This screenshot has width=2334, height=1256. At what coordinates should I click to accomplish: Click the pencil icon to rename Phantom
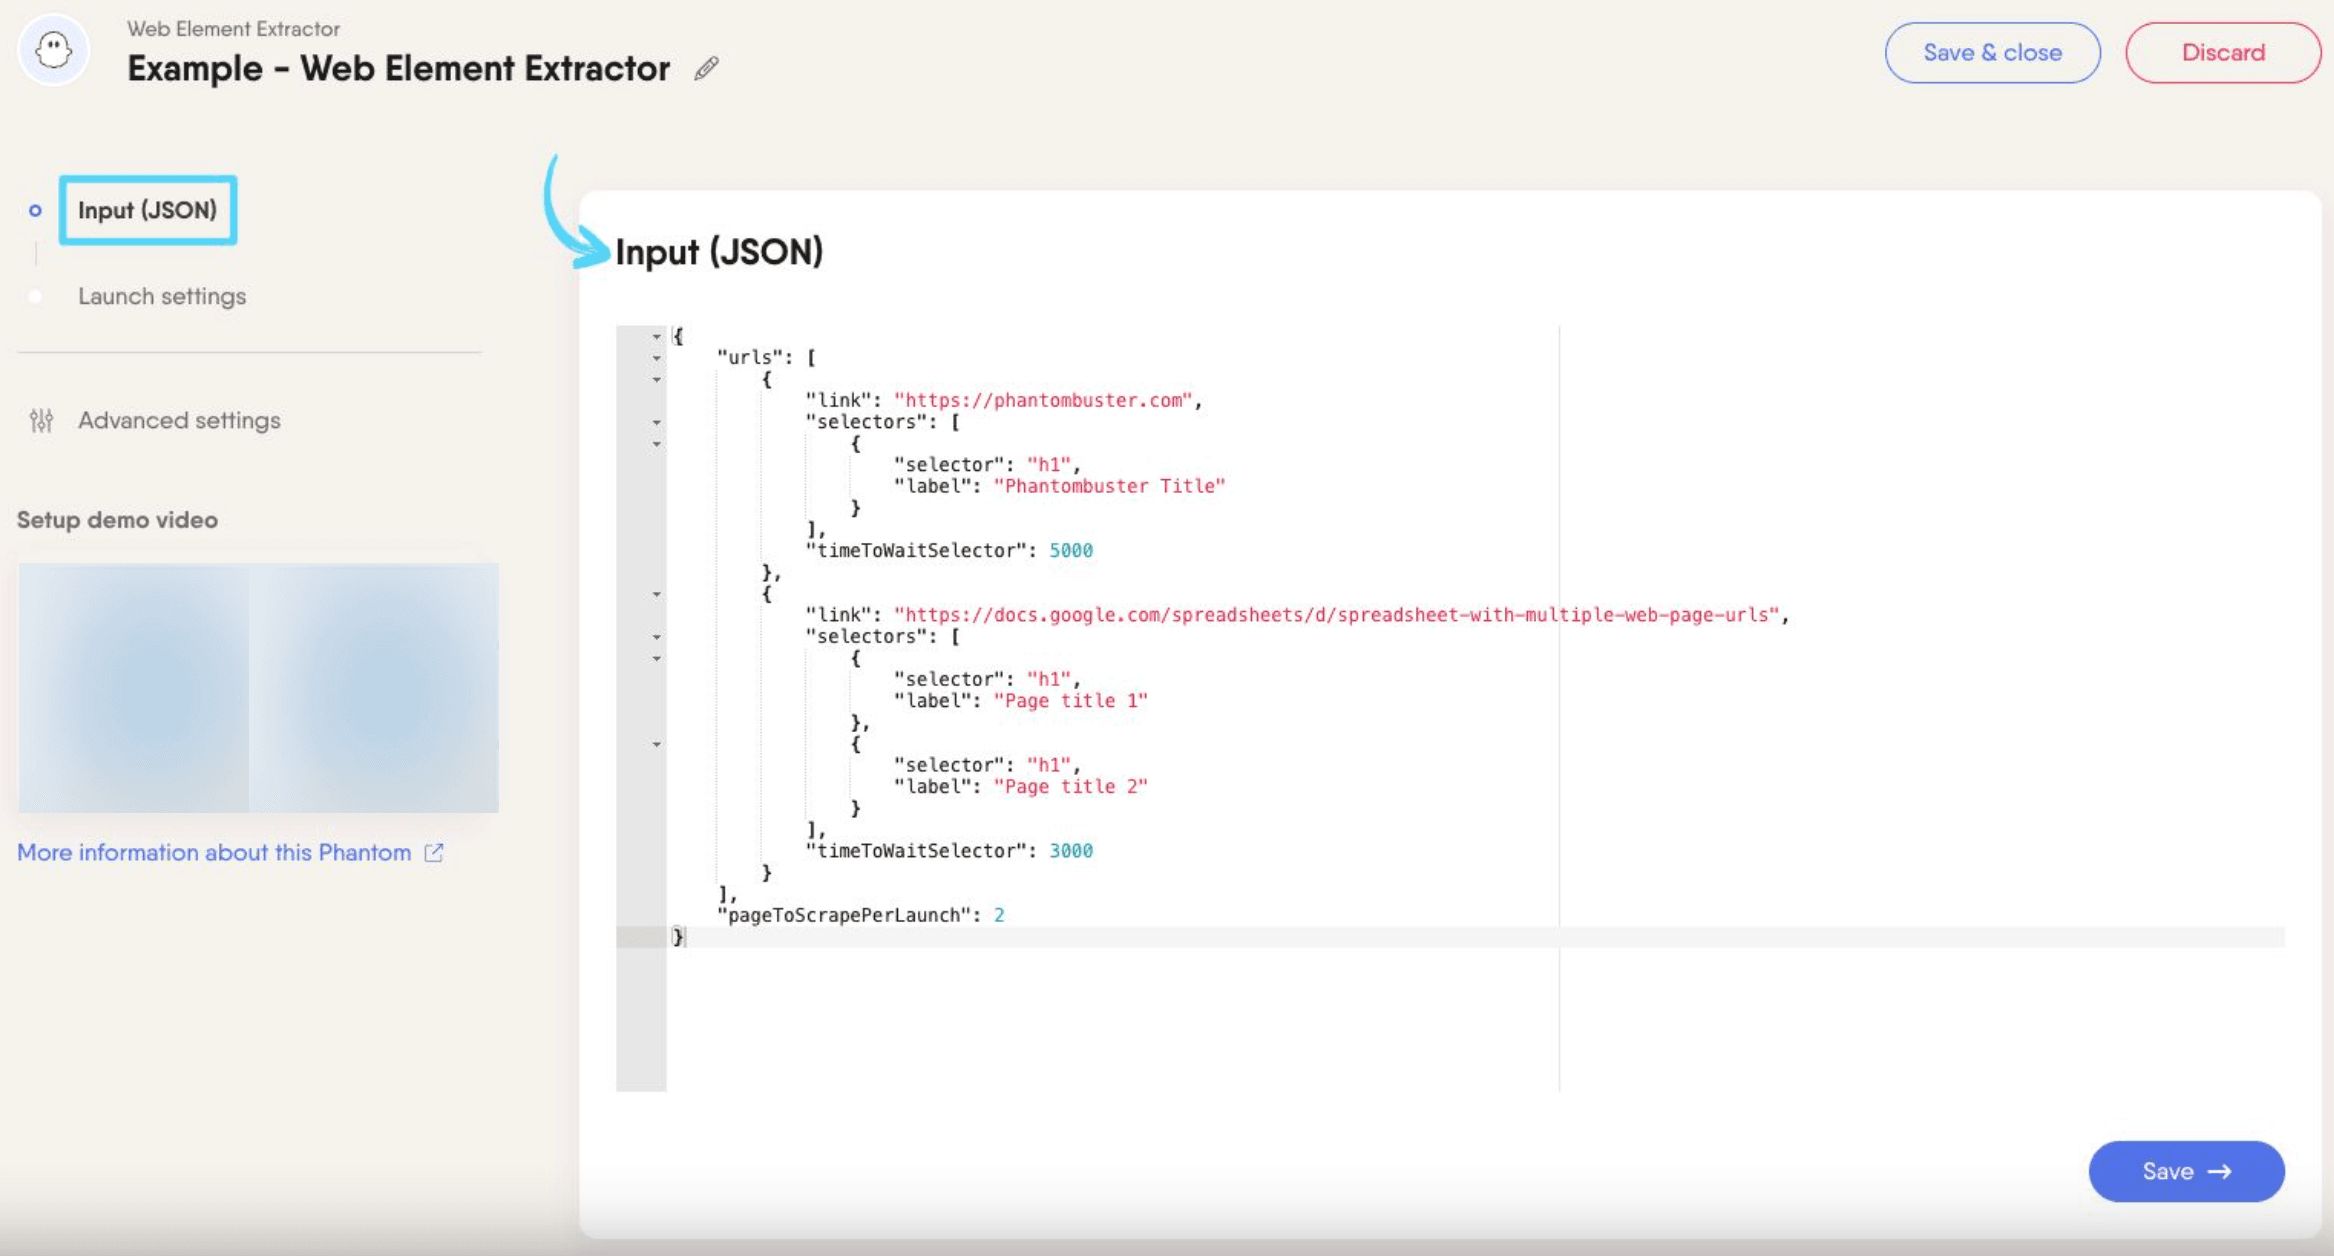click(x=706, y=68)
